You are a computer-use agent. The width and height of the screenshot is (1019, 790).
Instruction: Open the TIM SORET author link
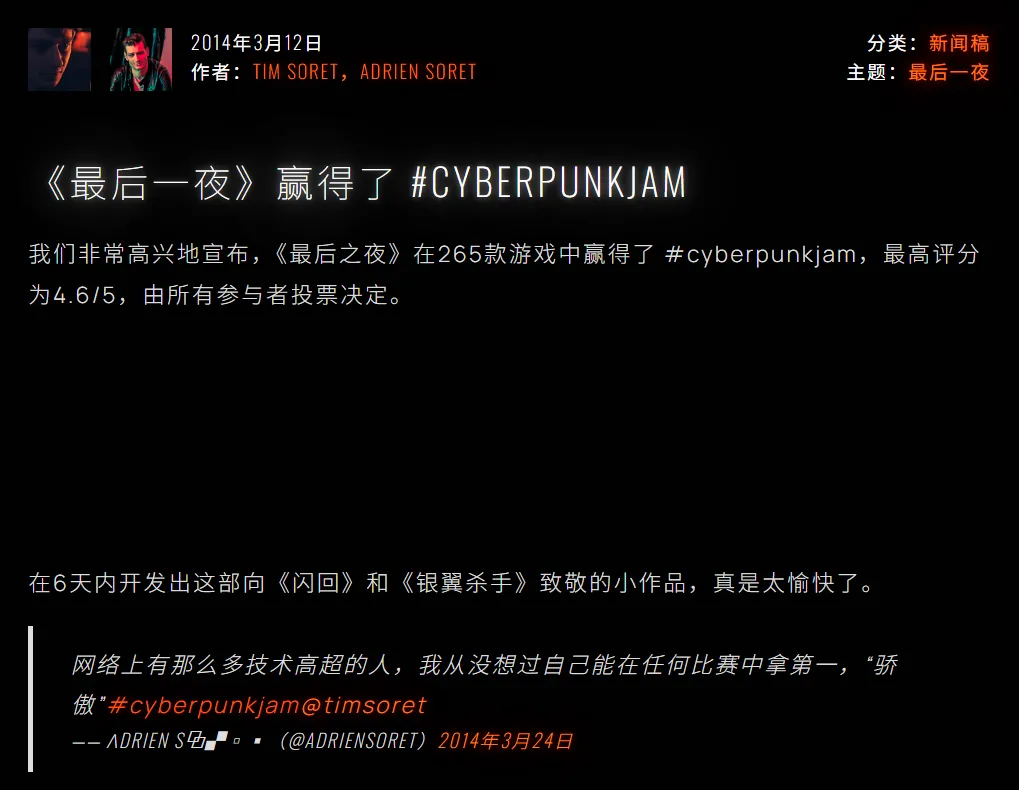pos(296,71)
